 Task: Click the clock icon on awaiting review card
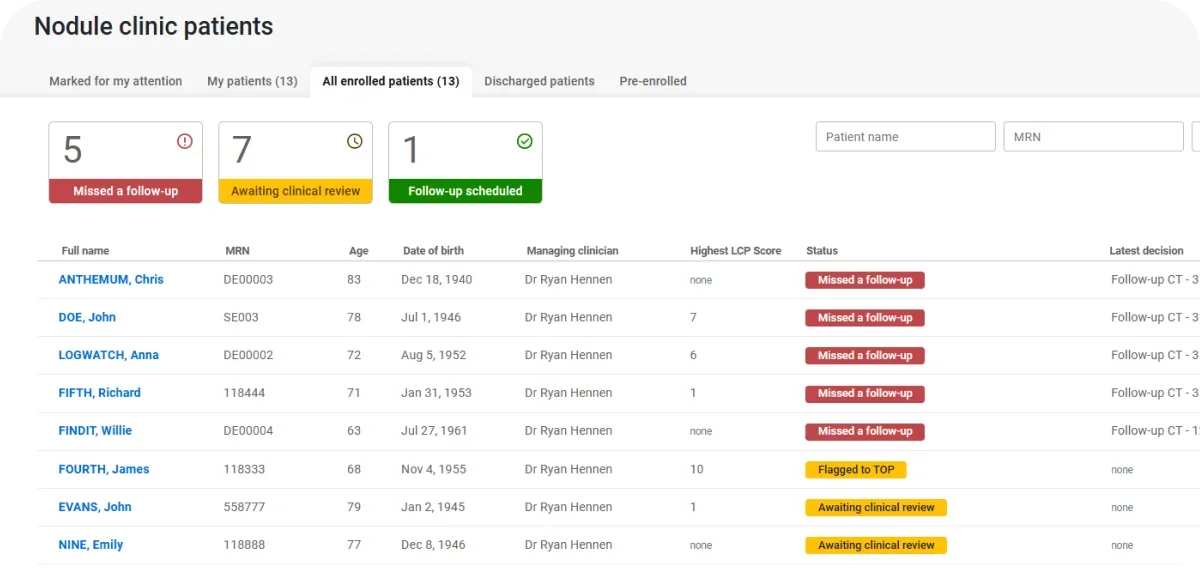tap(355, 142)
